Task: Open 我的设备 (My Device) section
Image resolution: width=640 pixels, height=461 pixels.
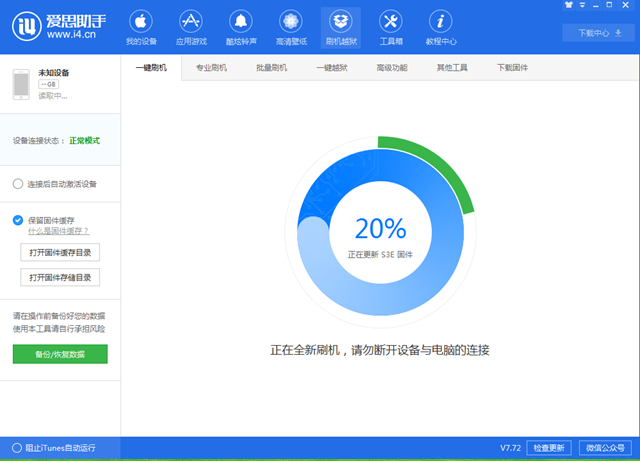Action: [x=141, y=28]
